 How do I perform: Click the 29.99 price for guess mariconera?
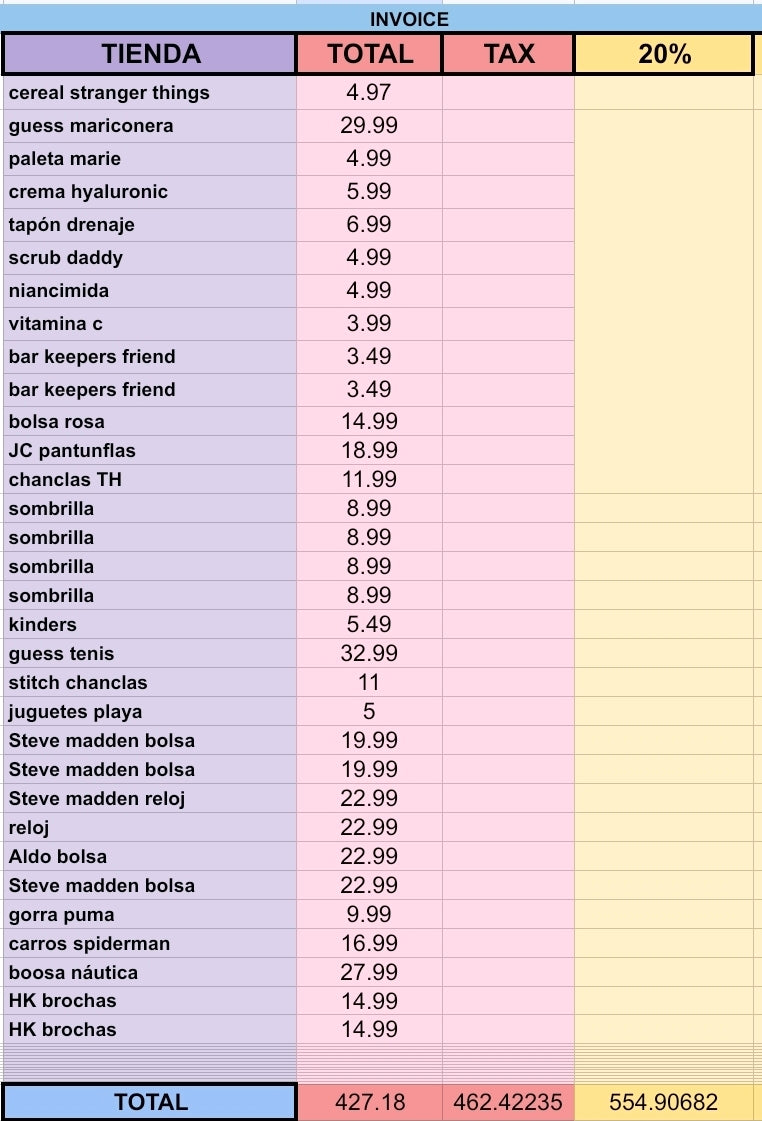[x=369, y=126]
